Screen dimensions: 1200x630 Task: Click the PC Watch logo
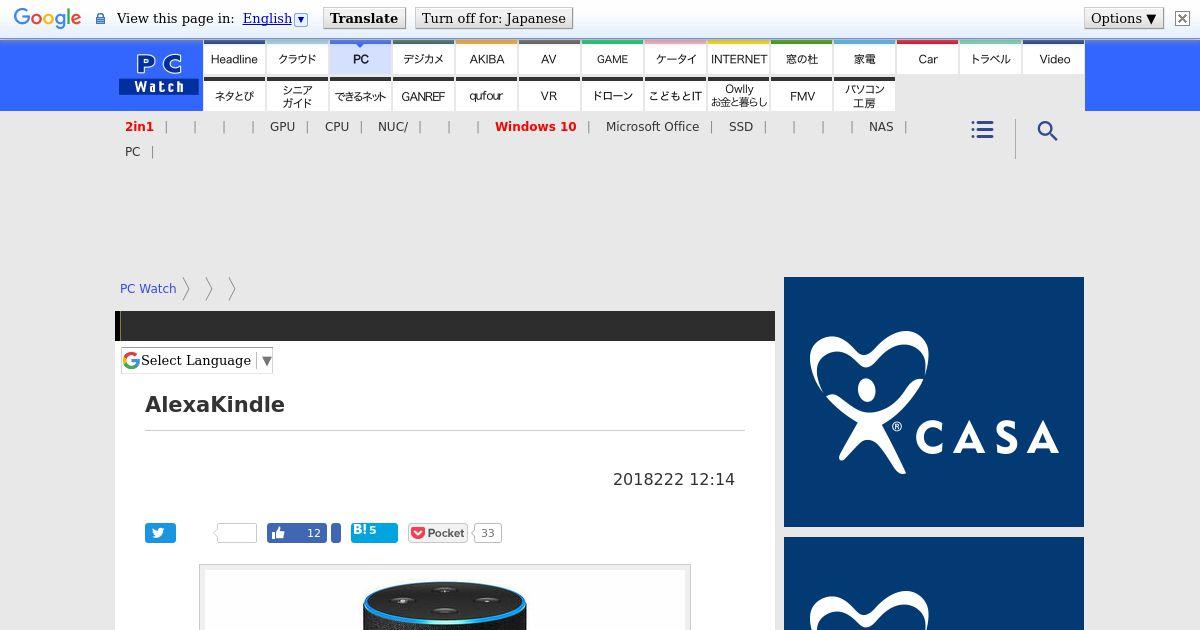[159, 75]
